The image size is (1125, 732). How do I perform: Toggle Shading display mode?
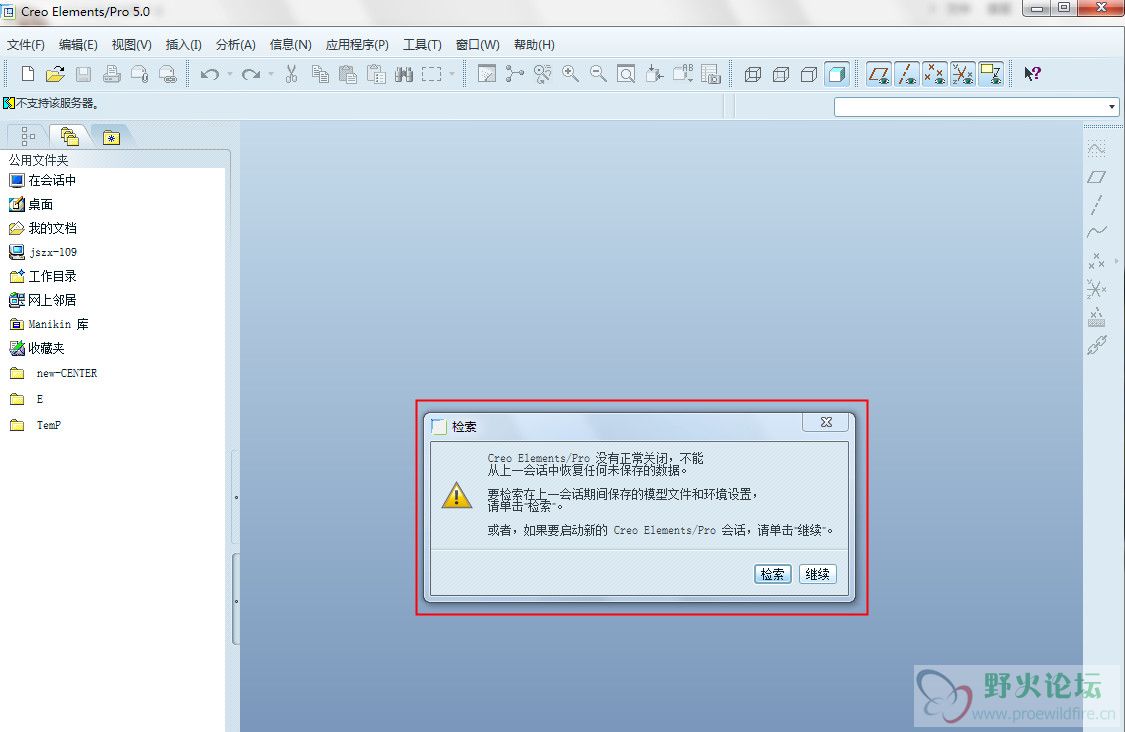837,74
